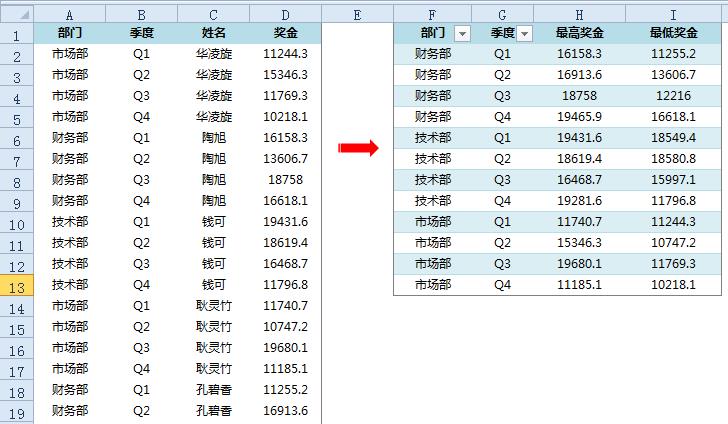Open the 季度 filter dropdown in pivot table
Viewport: 728px width, 424px height.
525,33
